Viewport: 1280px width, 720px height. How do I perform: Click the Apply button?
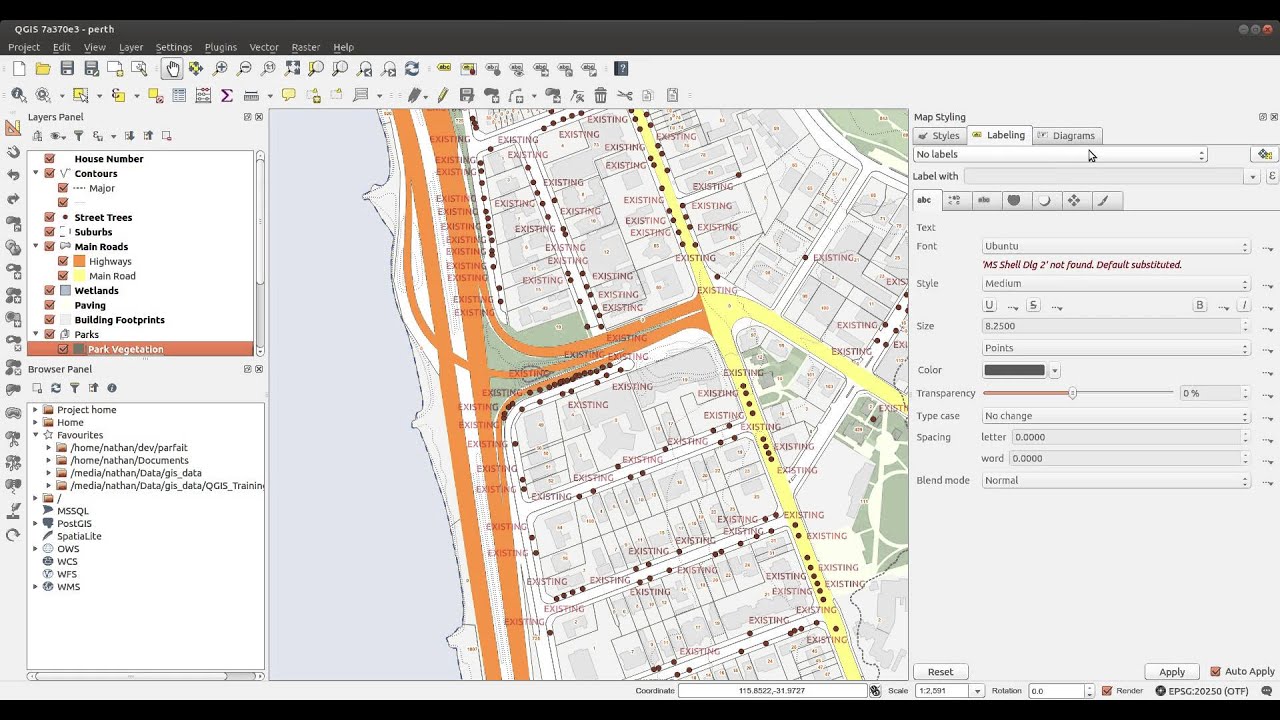click(x=1172, y=672)
